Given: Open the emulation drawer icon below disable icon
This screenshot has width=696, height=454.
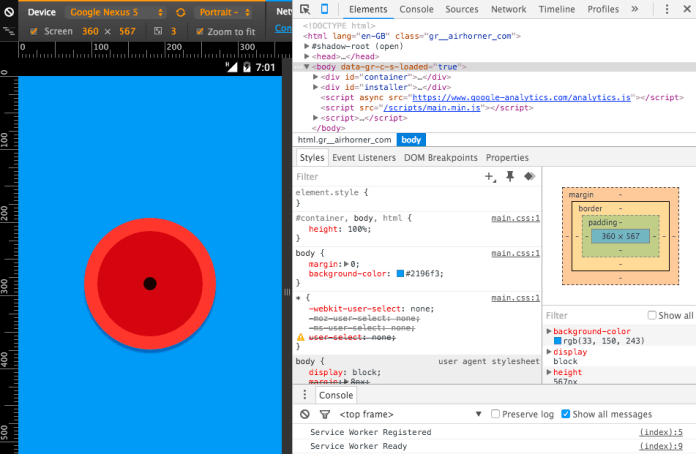Looking at the screenshot, I should tap(8, 31).
